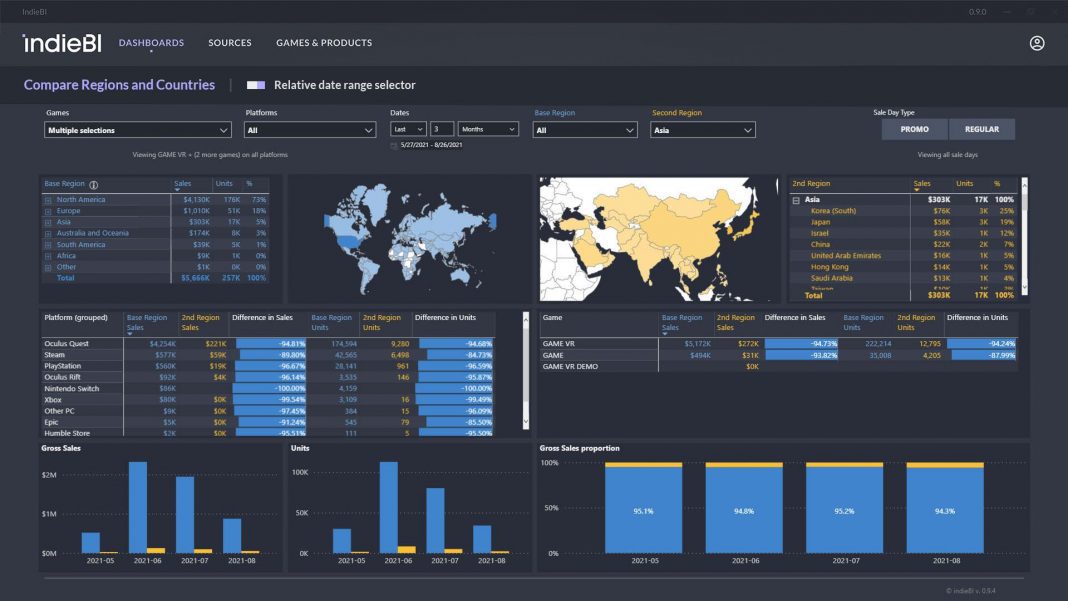Image resolution: width=1068 pixels, height=601 pixels.
Task: Click the 2nd Region table vertical scrollbar
Action: (x=1024, y=236)
